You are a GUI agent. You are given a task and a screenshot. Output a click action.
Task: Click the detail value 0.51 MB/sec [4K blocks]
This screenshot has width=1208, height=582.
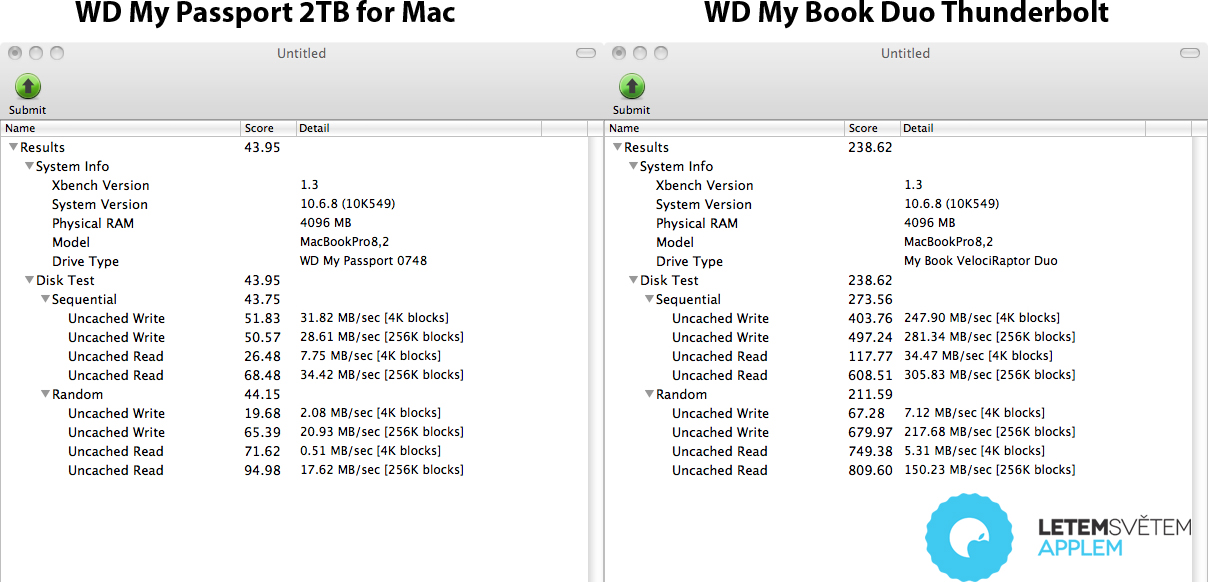click(370, 451)
